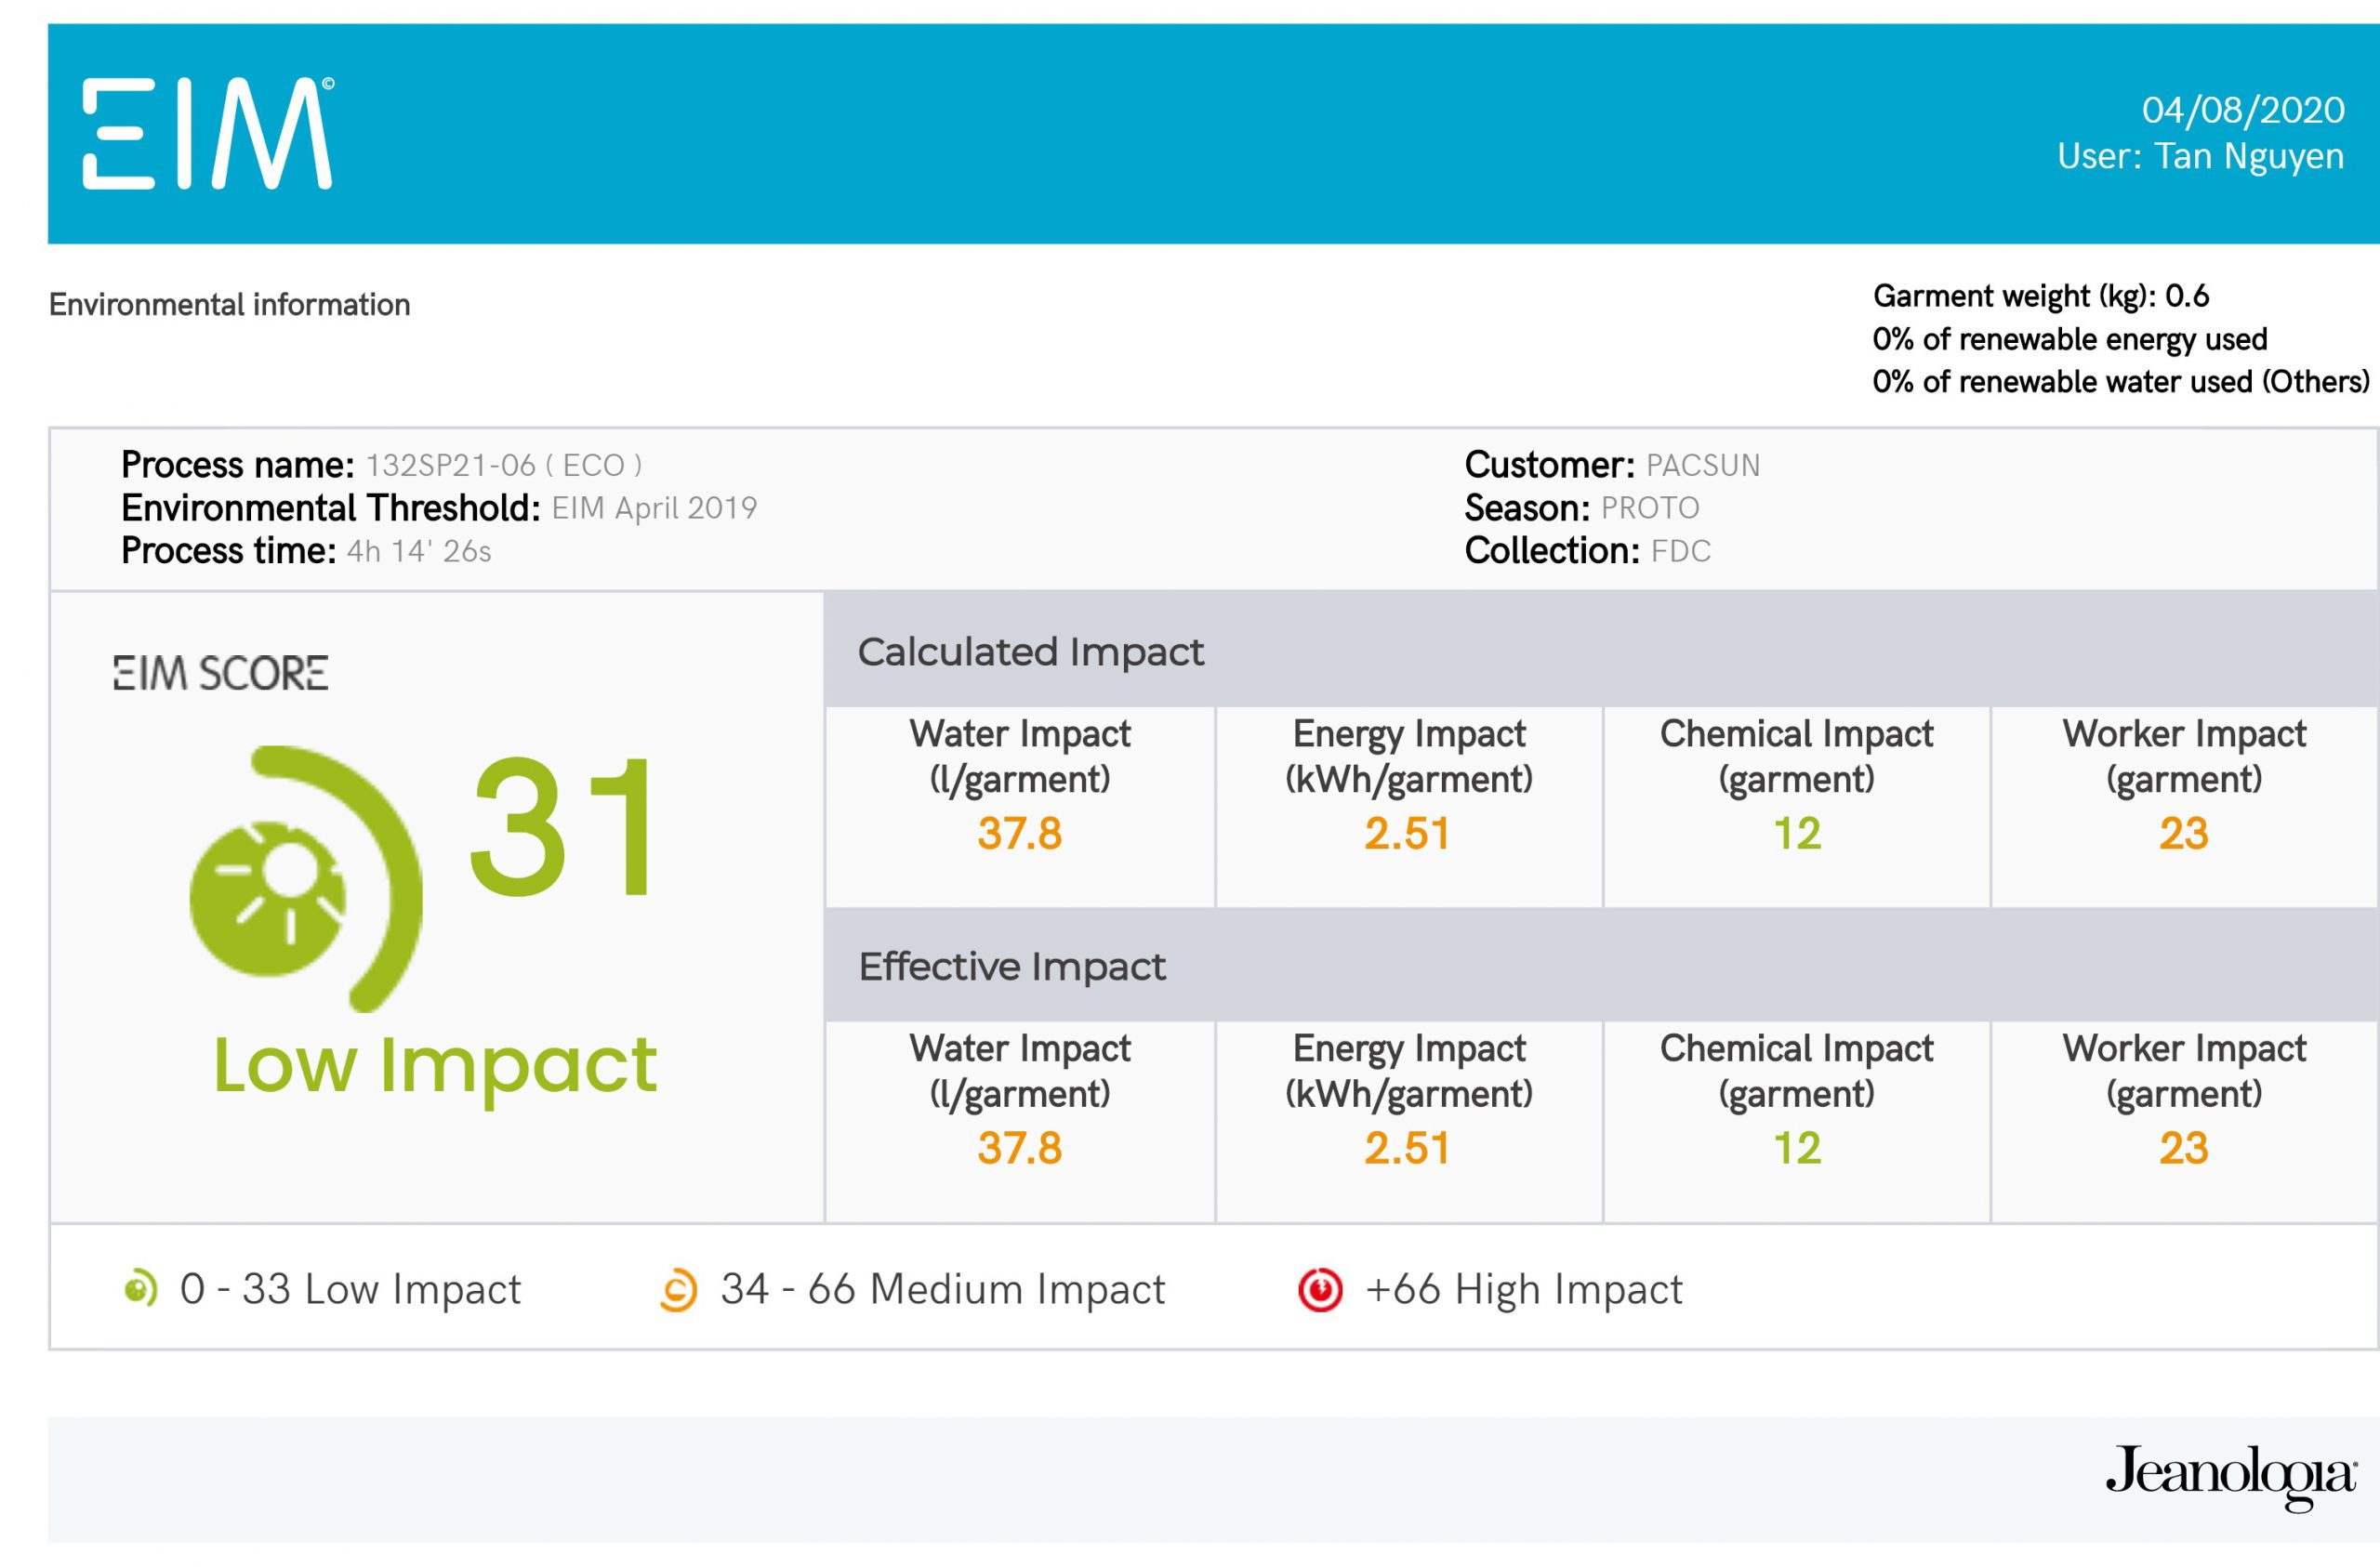Click Calculated Water Impact value 37.8
Screen dimensions: 2380x1567
click(x=1020, y=834)
